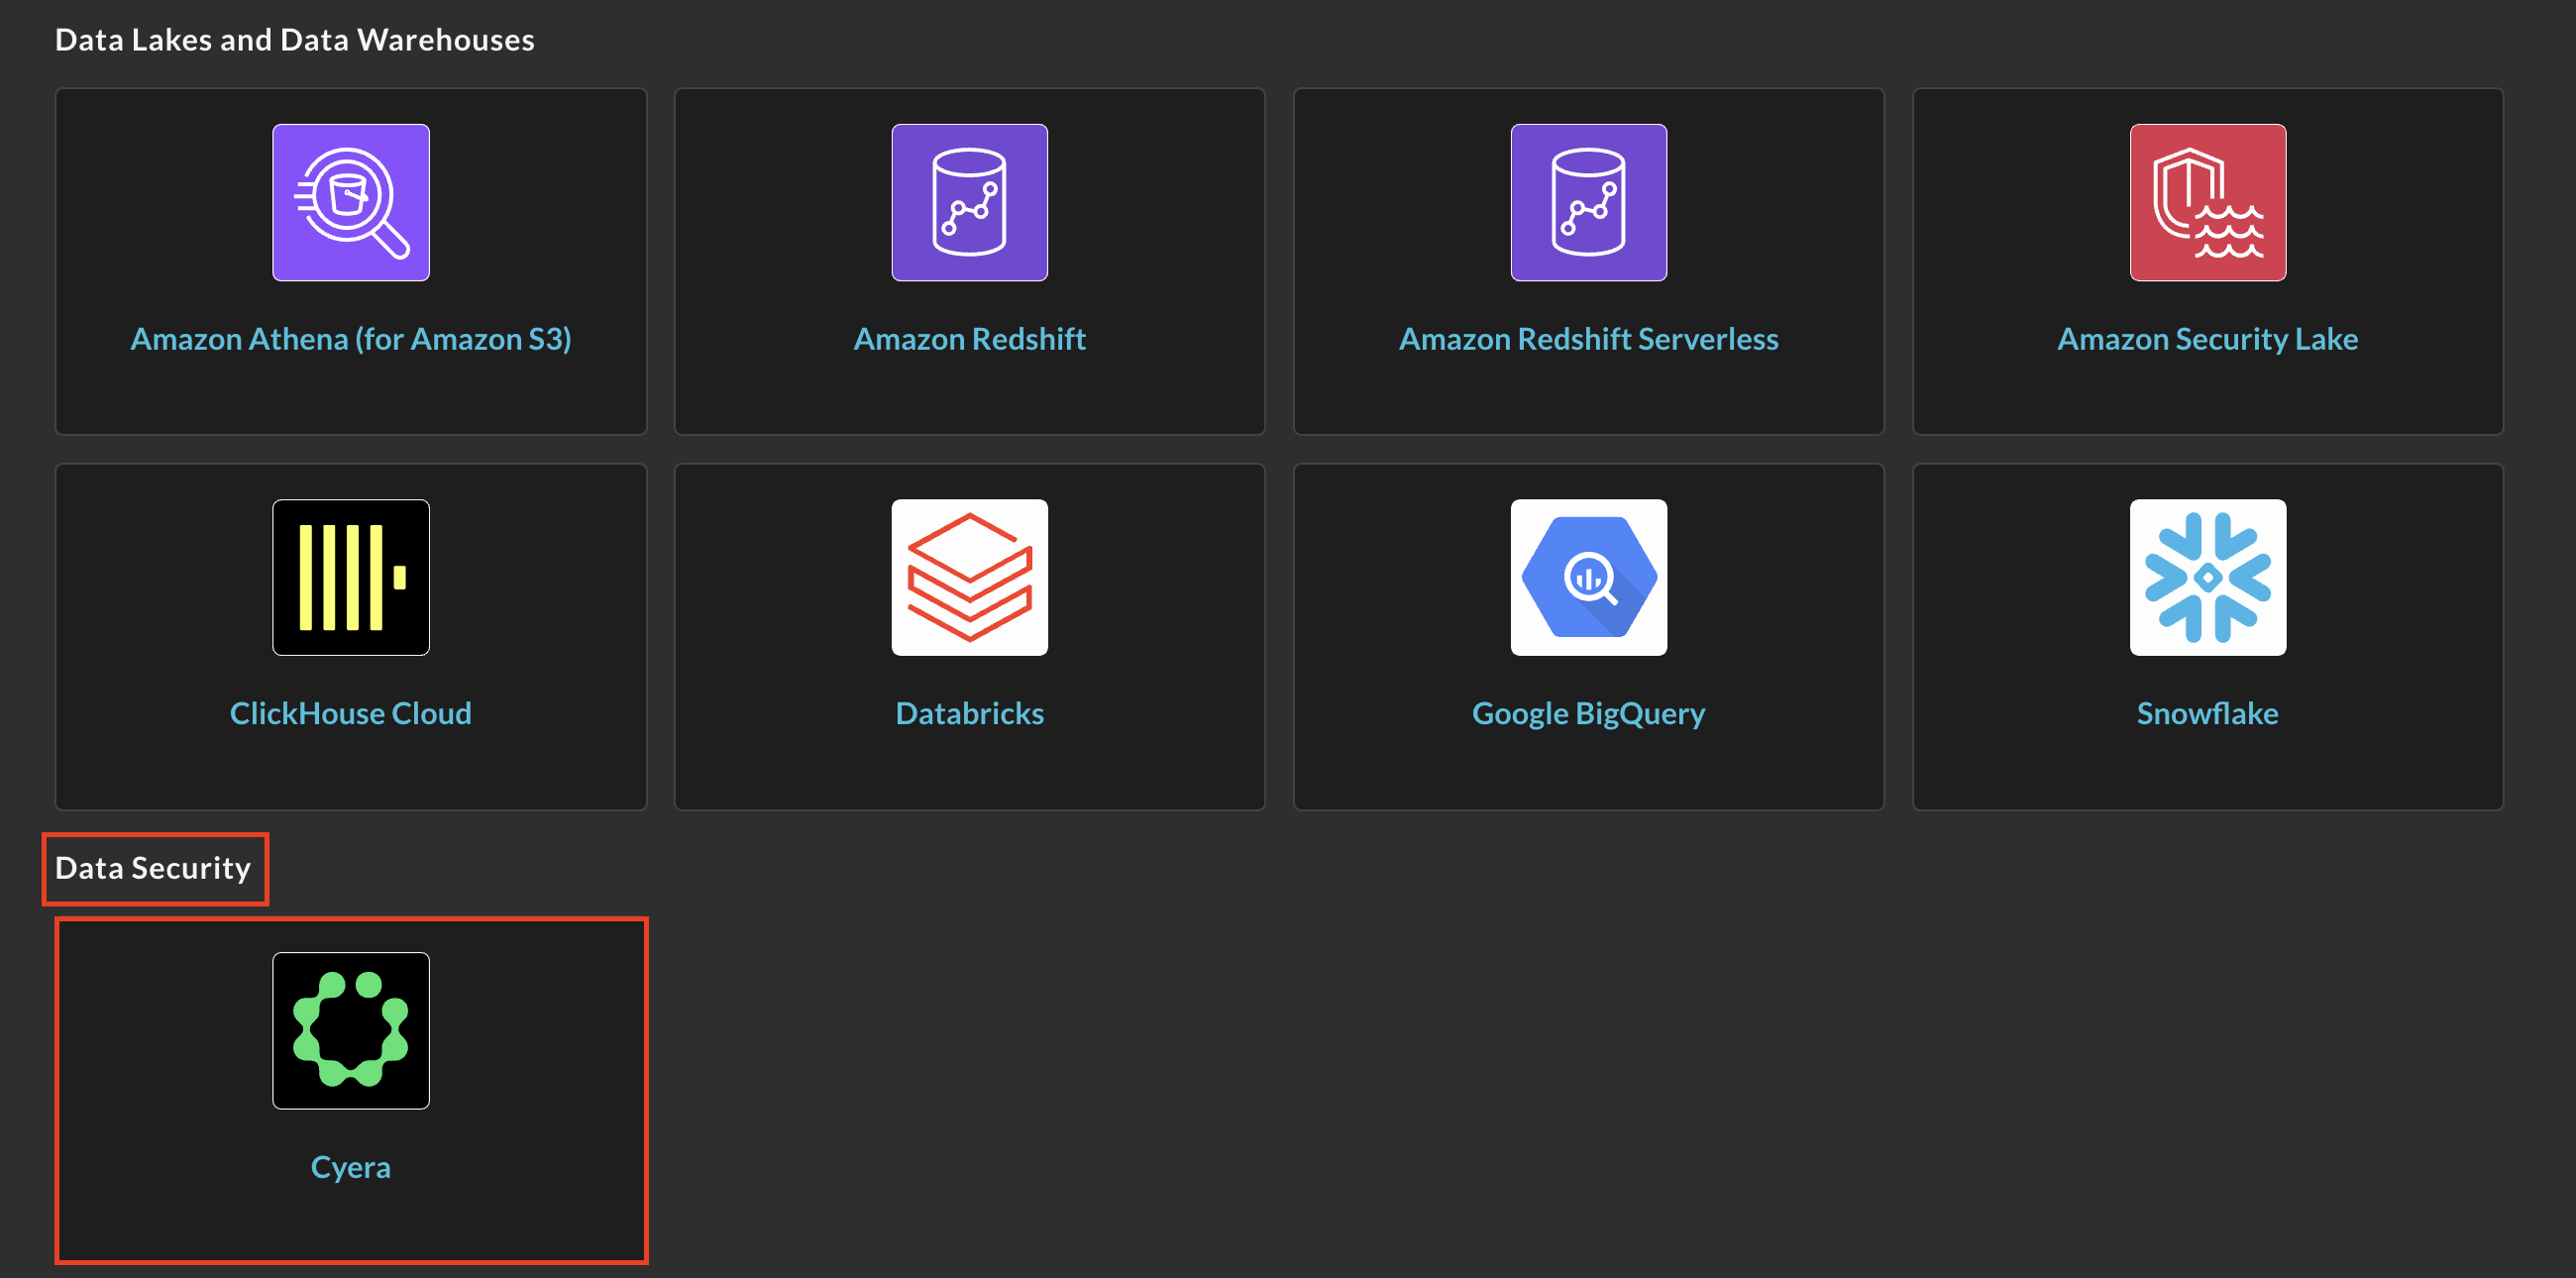Open the Google BigQuery text link
Screen dimensions: 2576x1278
click(1589, 714)
